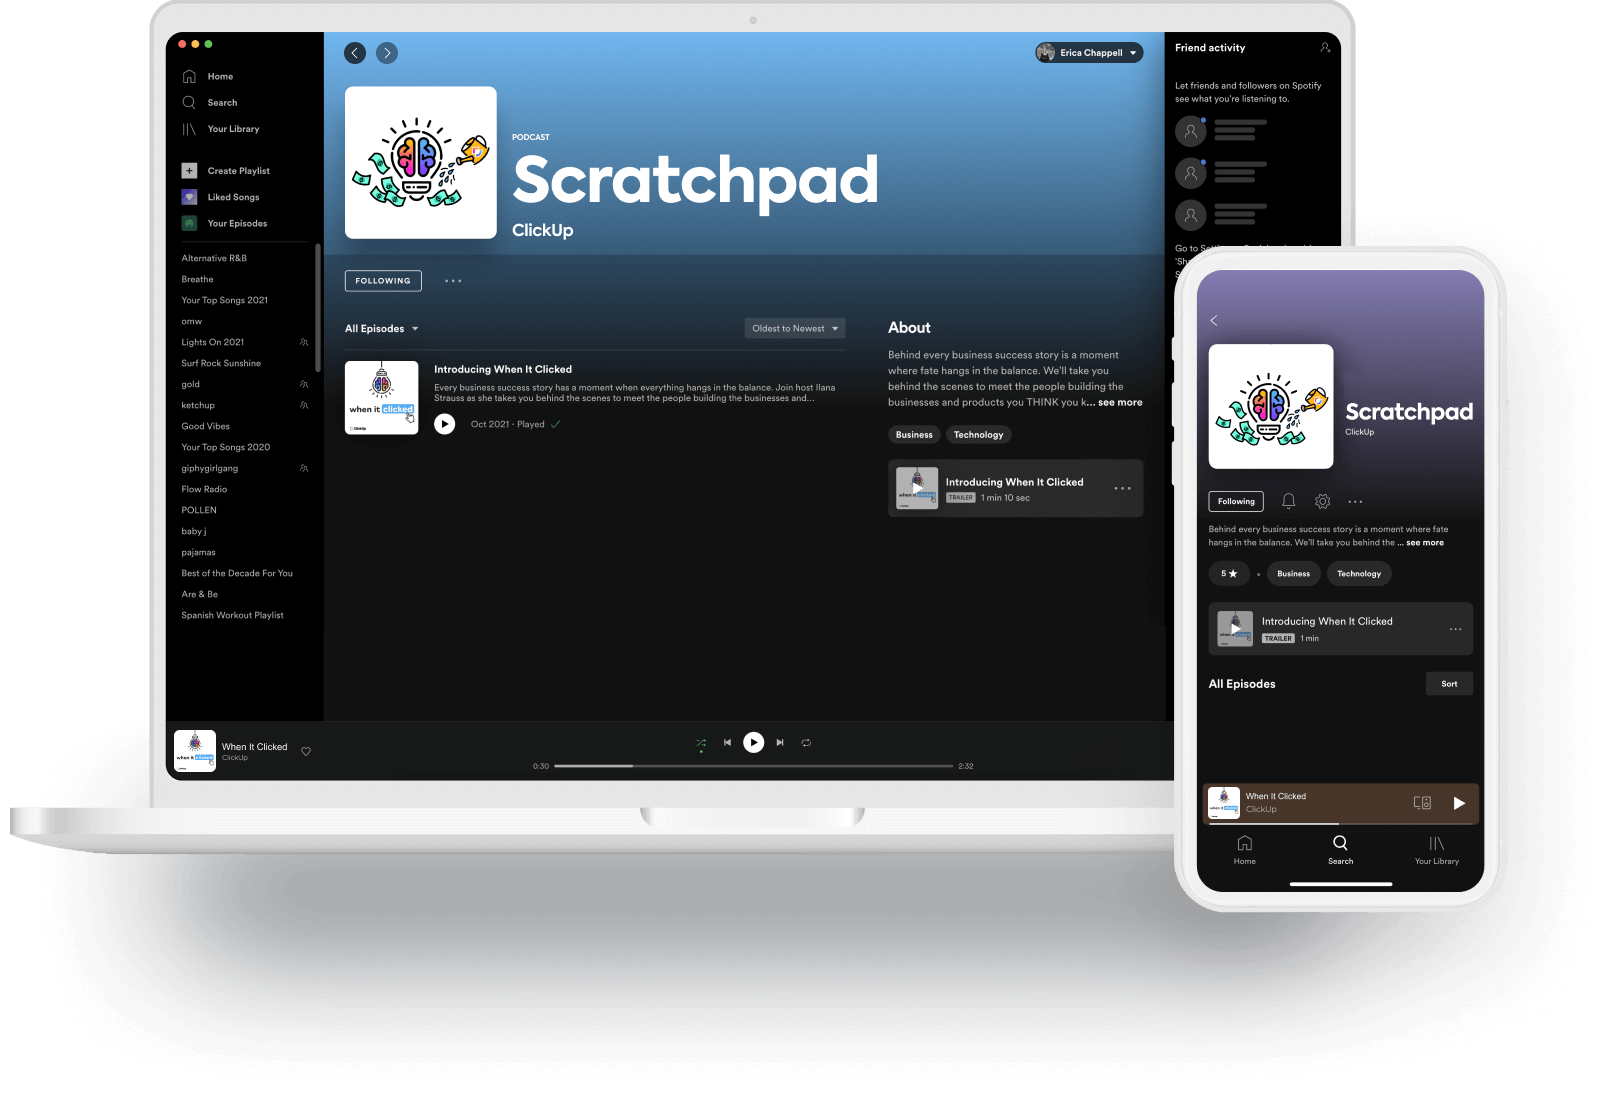This screenshot has height=1096, width=1619.
Task: Click the now playing cover art thumbnail
Action: [x=195, y=751]
